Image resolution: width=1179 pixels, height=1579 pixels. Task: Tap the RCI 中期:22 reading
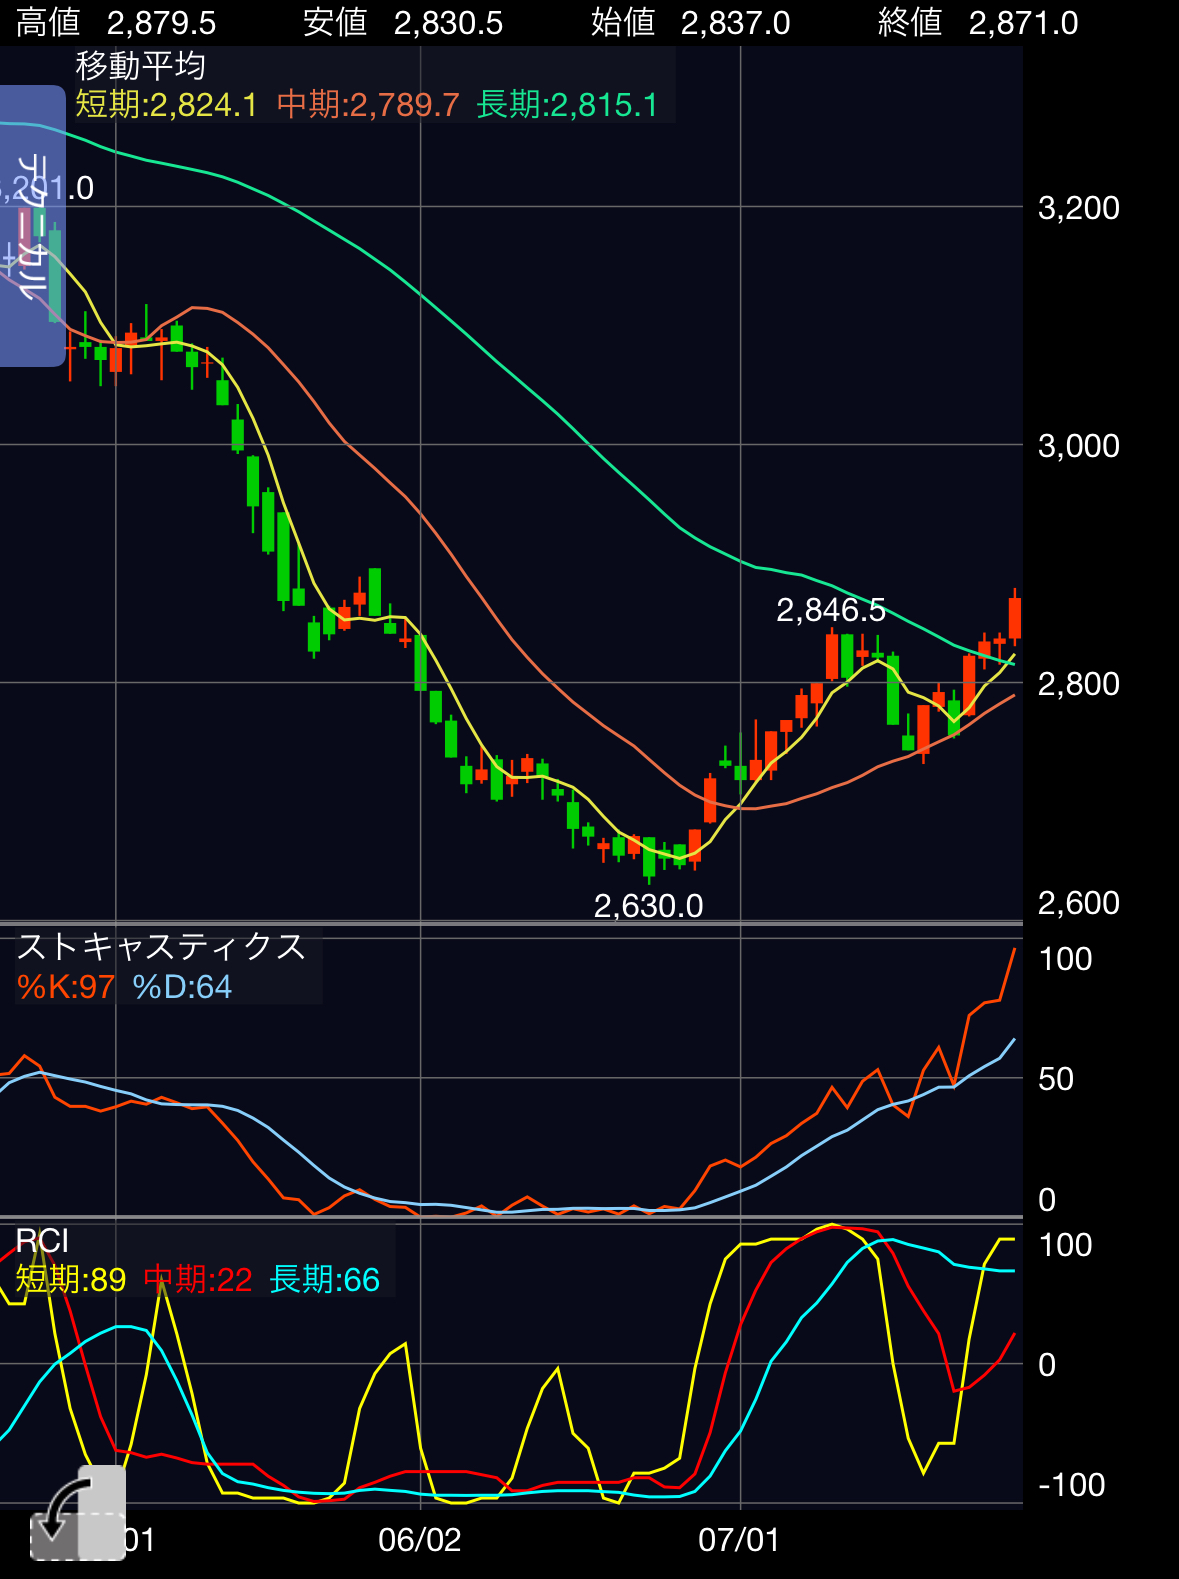coord(198,1280)
